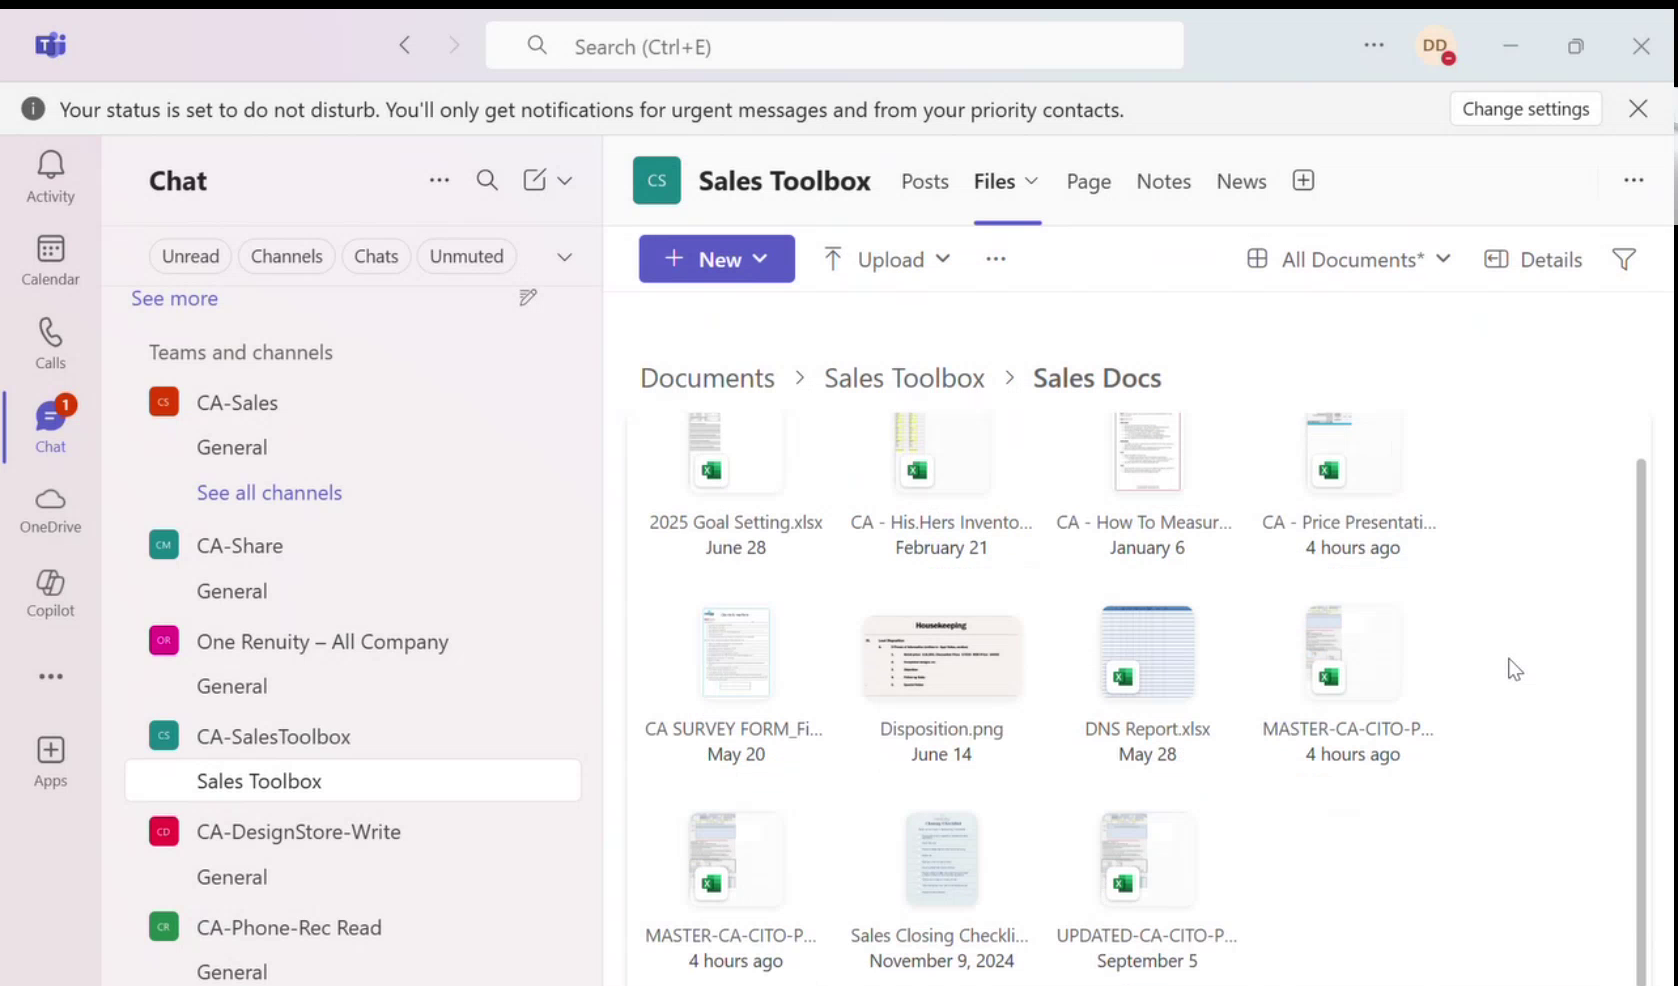
Task: Open See all channels under CA-Sales
Action: (x=268, y=492)
